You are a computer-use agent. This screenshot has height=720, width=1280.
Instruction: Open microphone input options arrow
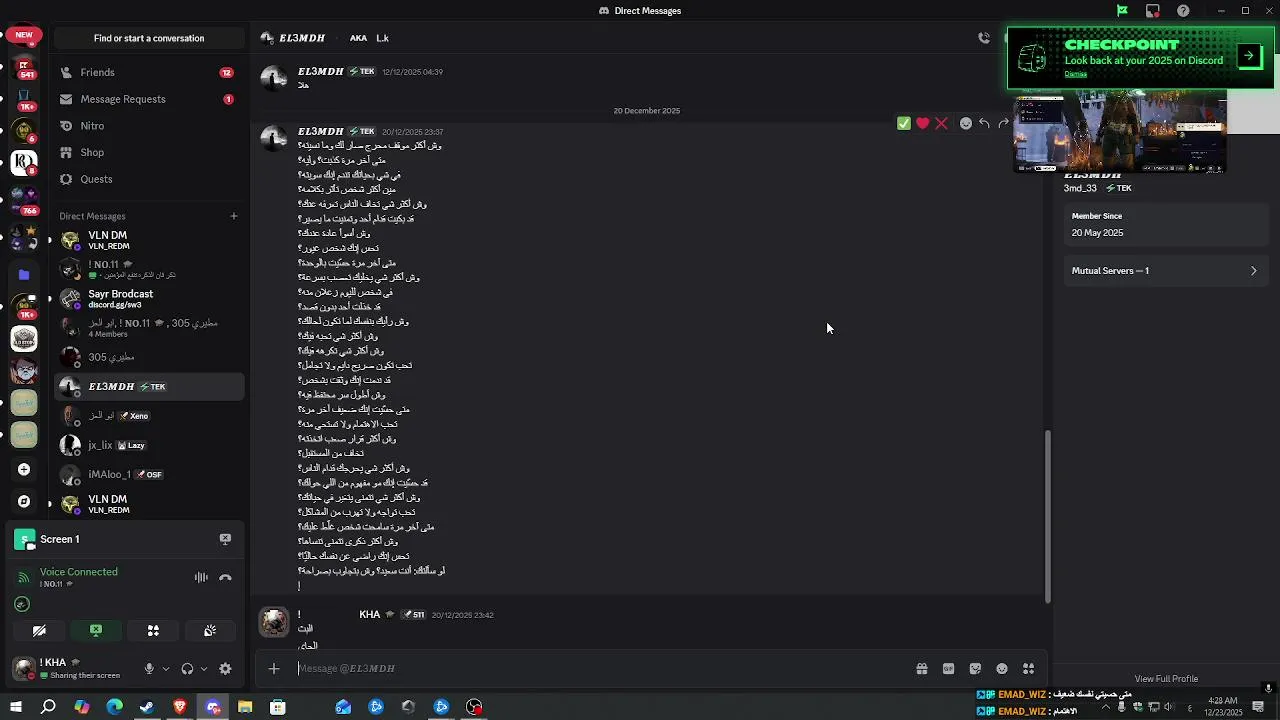click(166, 669)
